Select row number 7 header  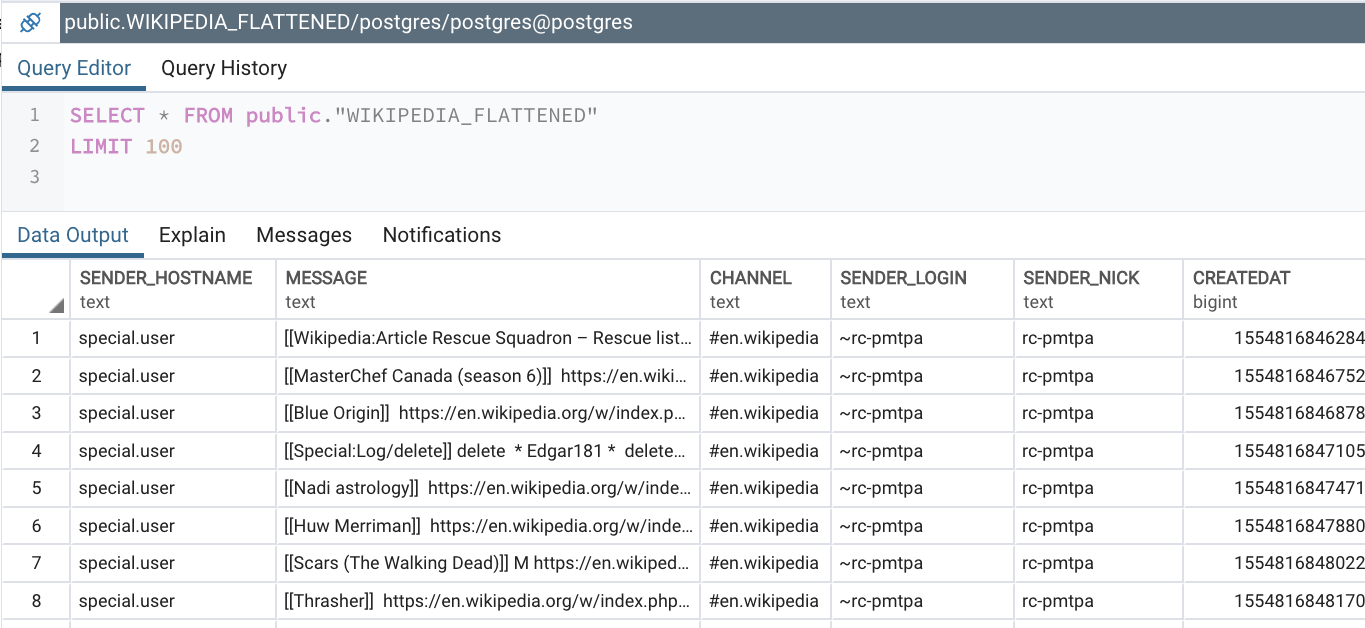pyautogui.click(x=36, y=563)
